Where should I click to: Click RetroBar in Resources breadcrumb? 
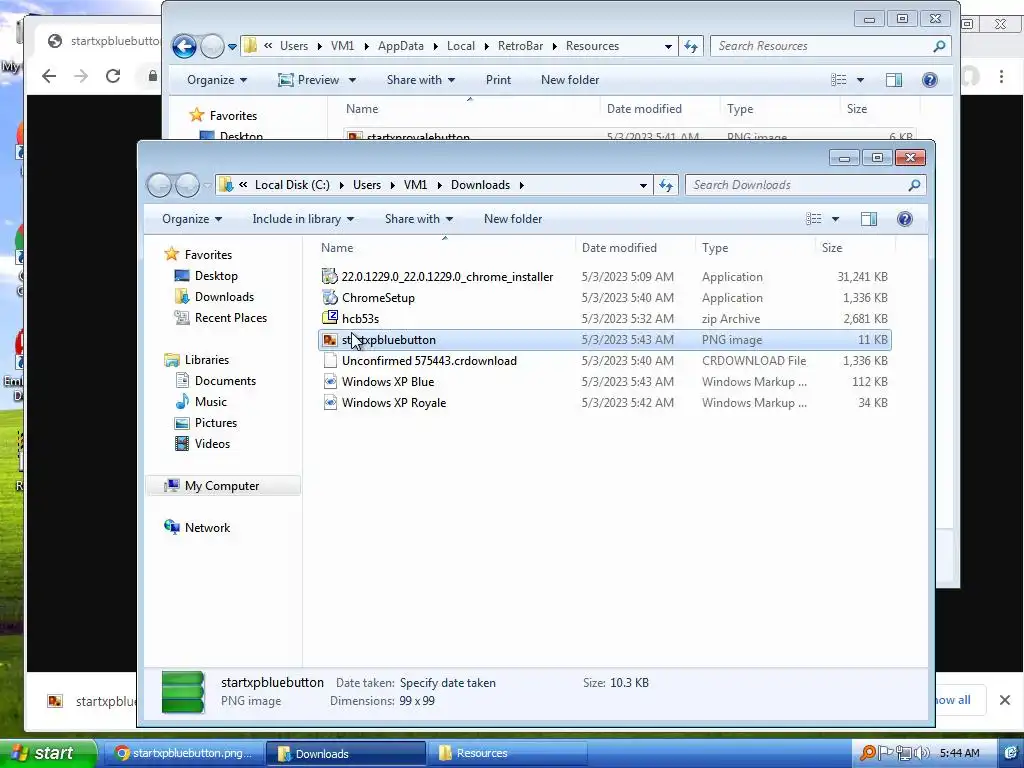point(520,46)
